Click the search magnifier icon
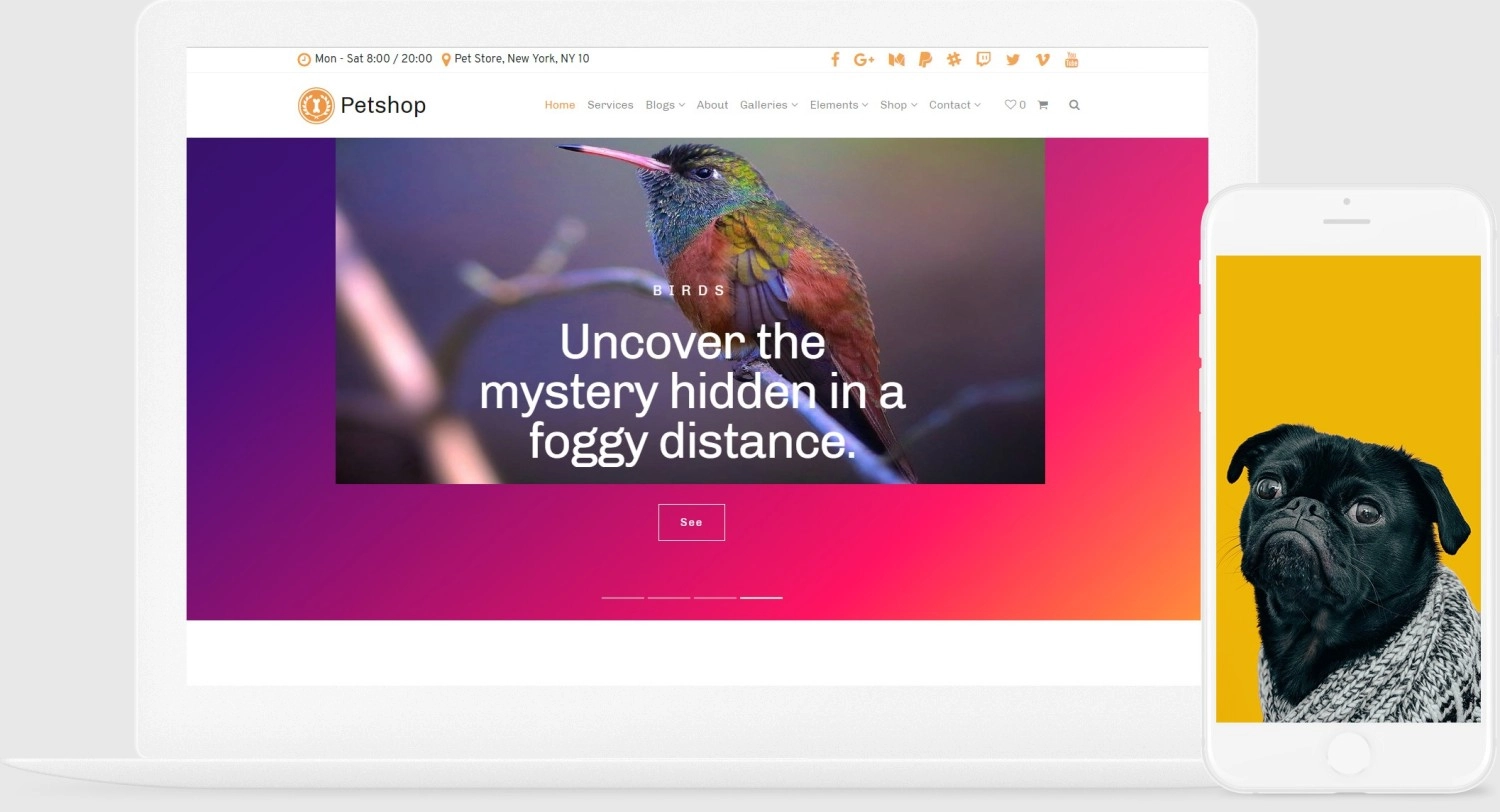 coord(1074,105)
